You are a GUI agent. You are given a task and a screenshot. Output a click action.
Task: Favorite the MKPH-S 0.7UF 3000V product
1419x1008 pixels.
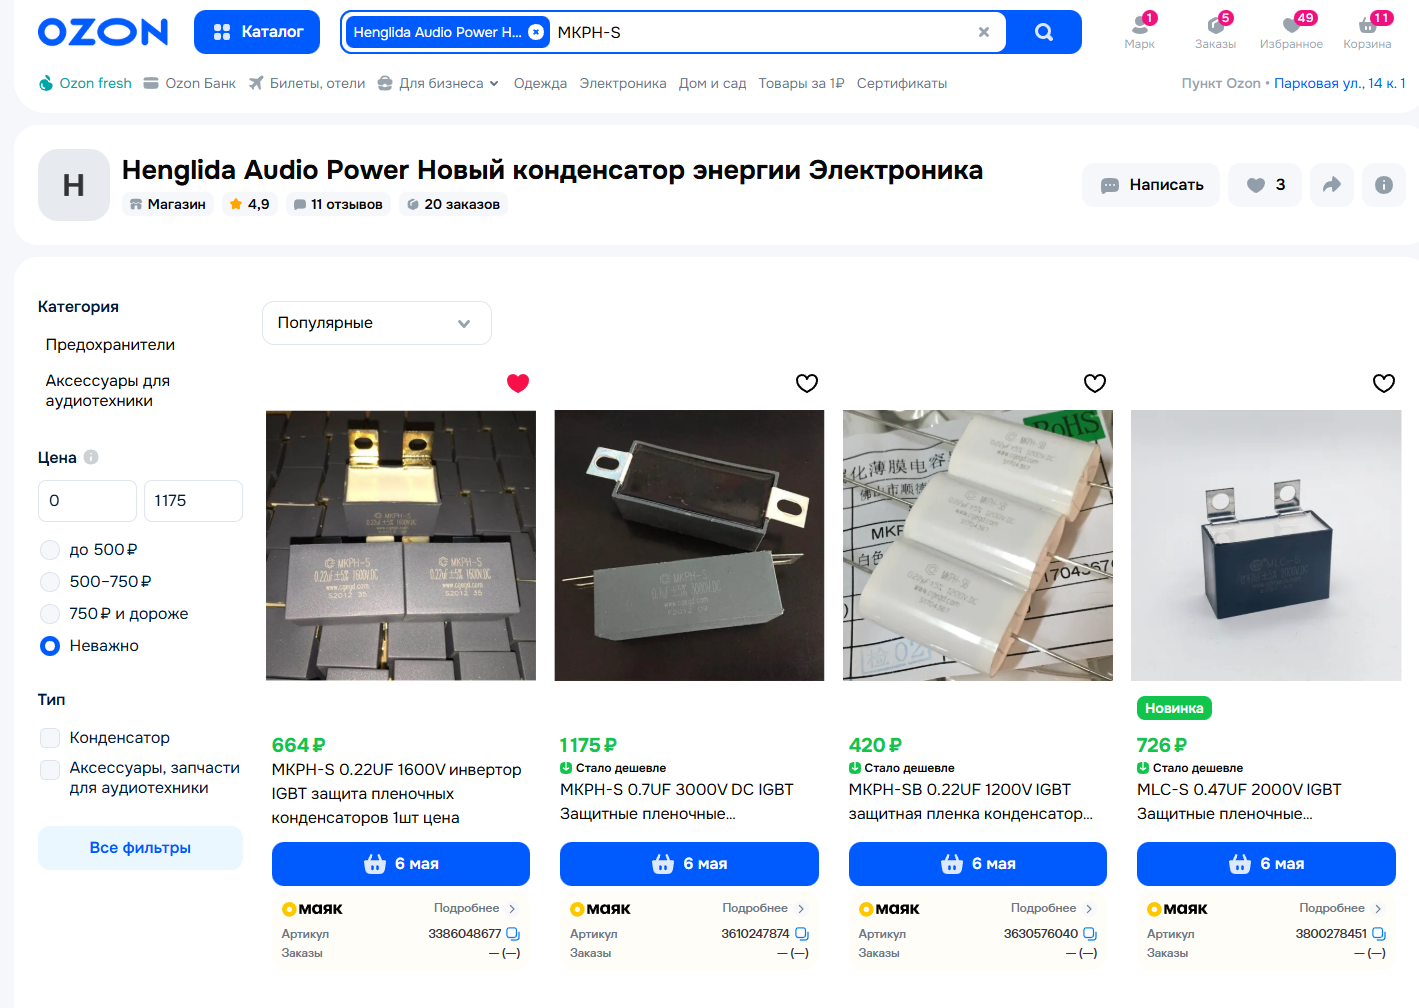point(807,383)
